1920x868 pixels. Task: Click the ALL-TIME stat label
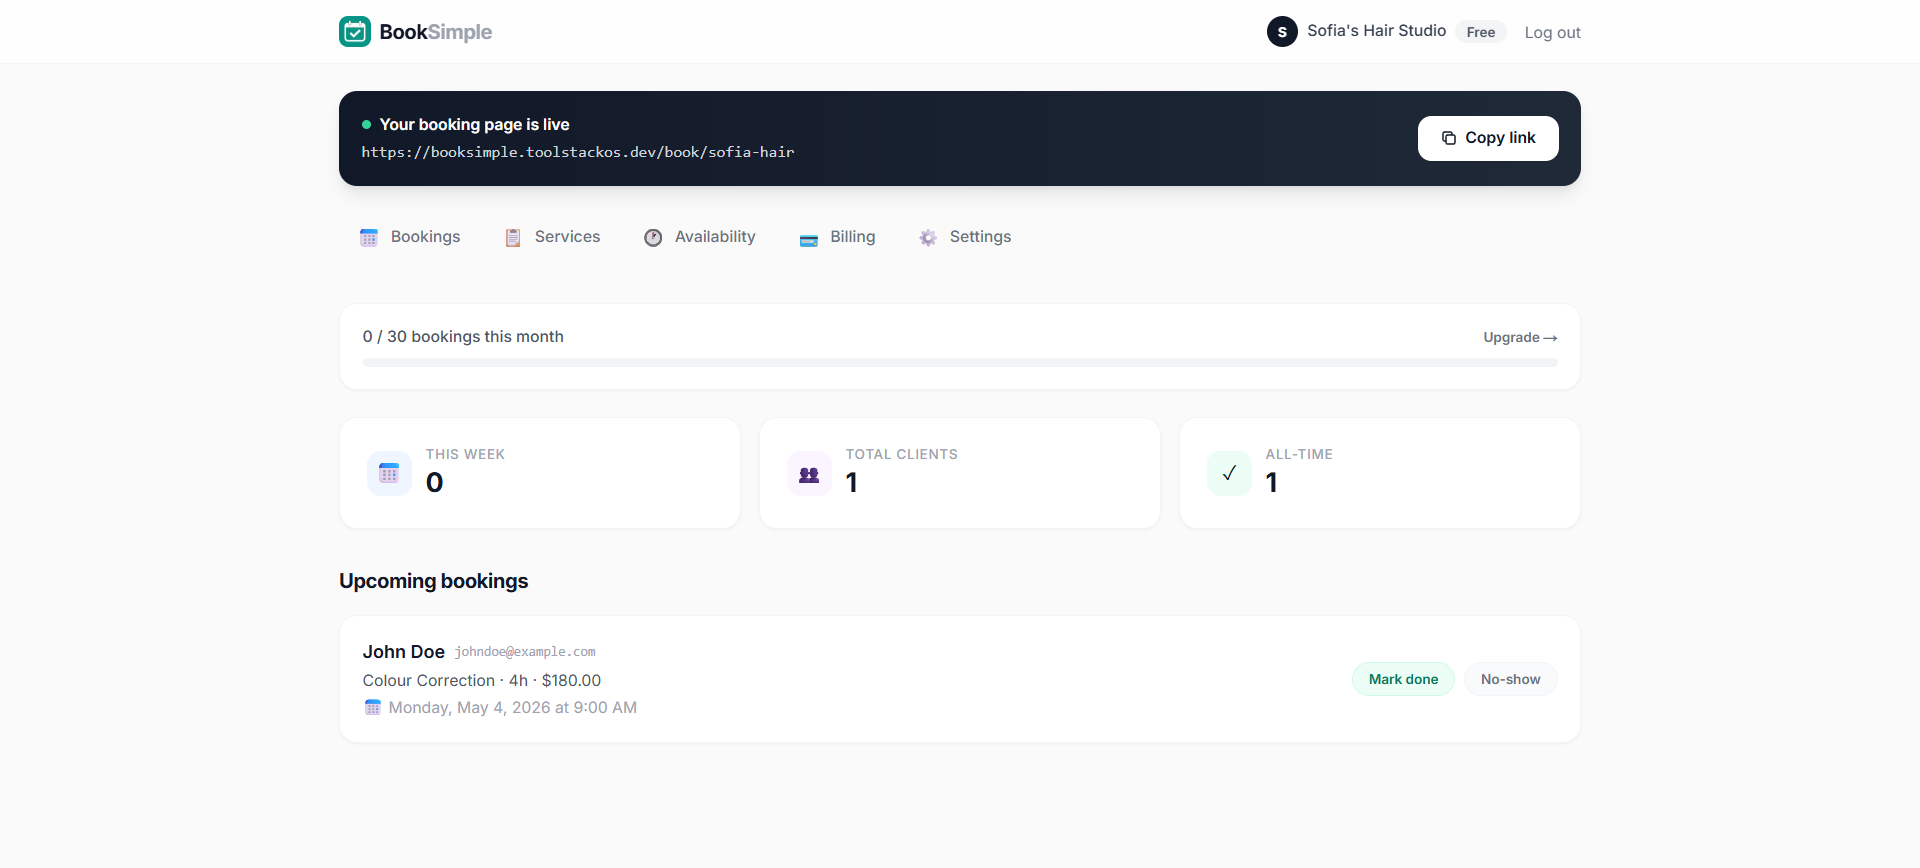click(x=1299, y=454)
